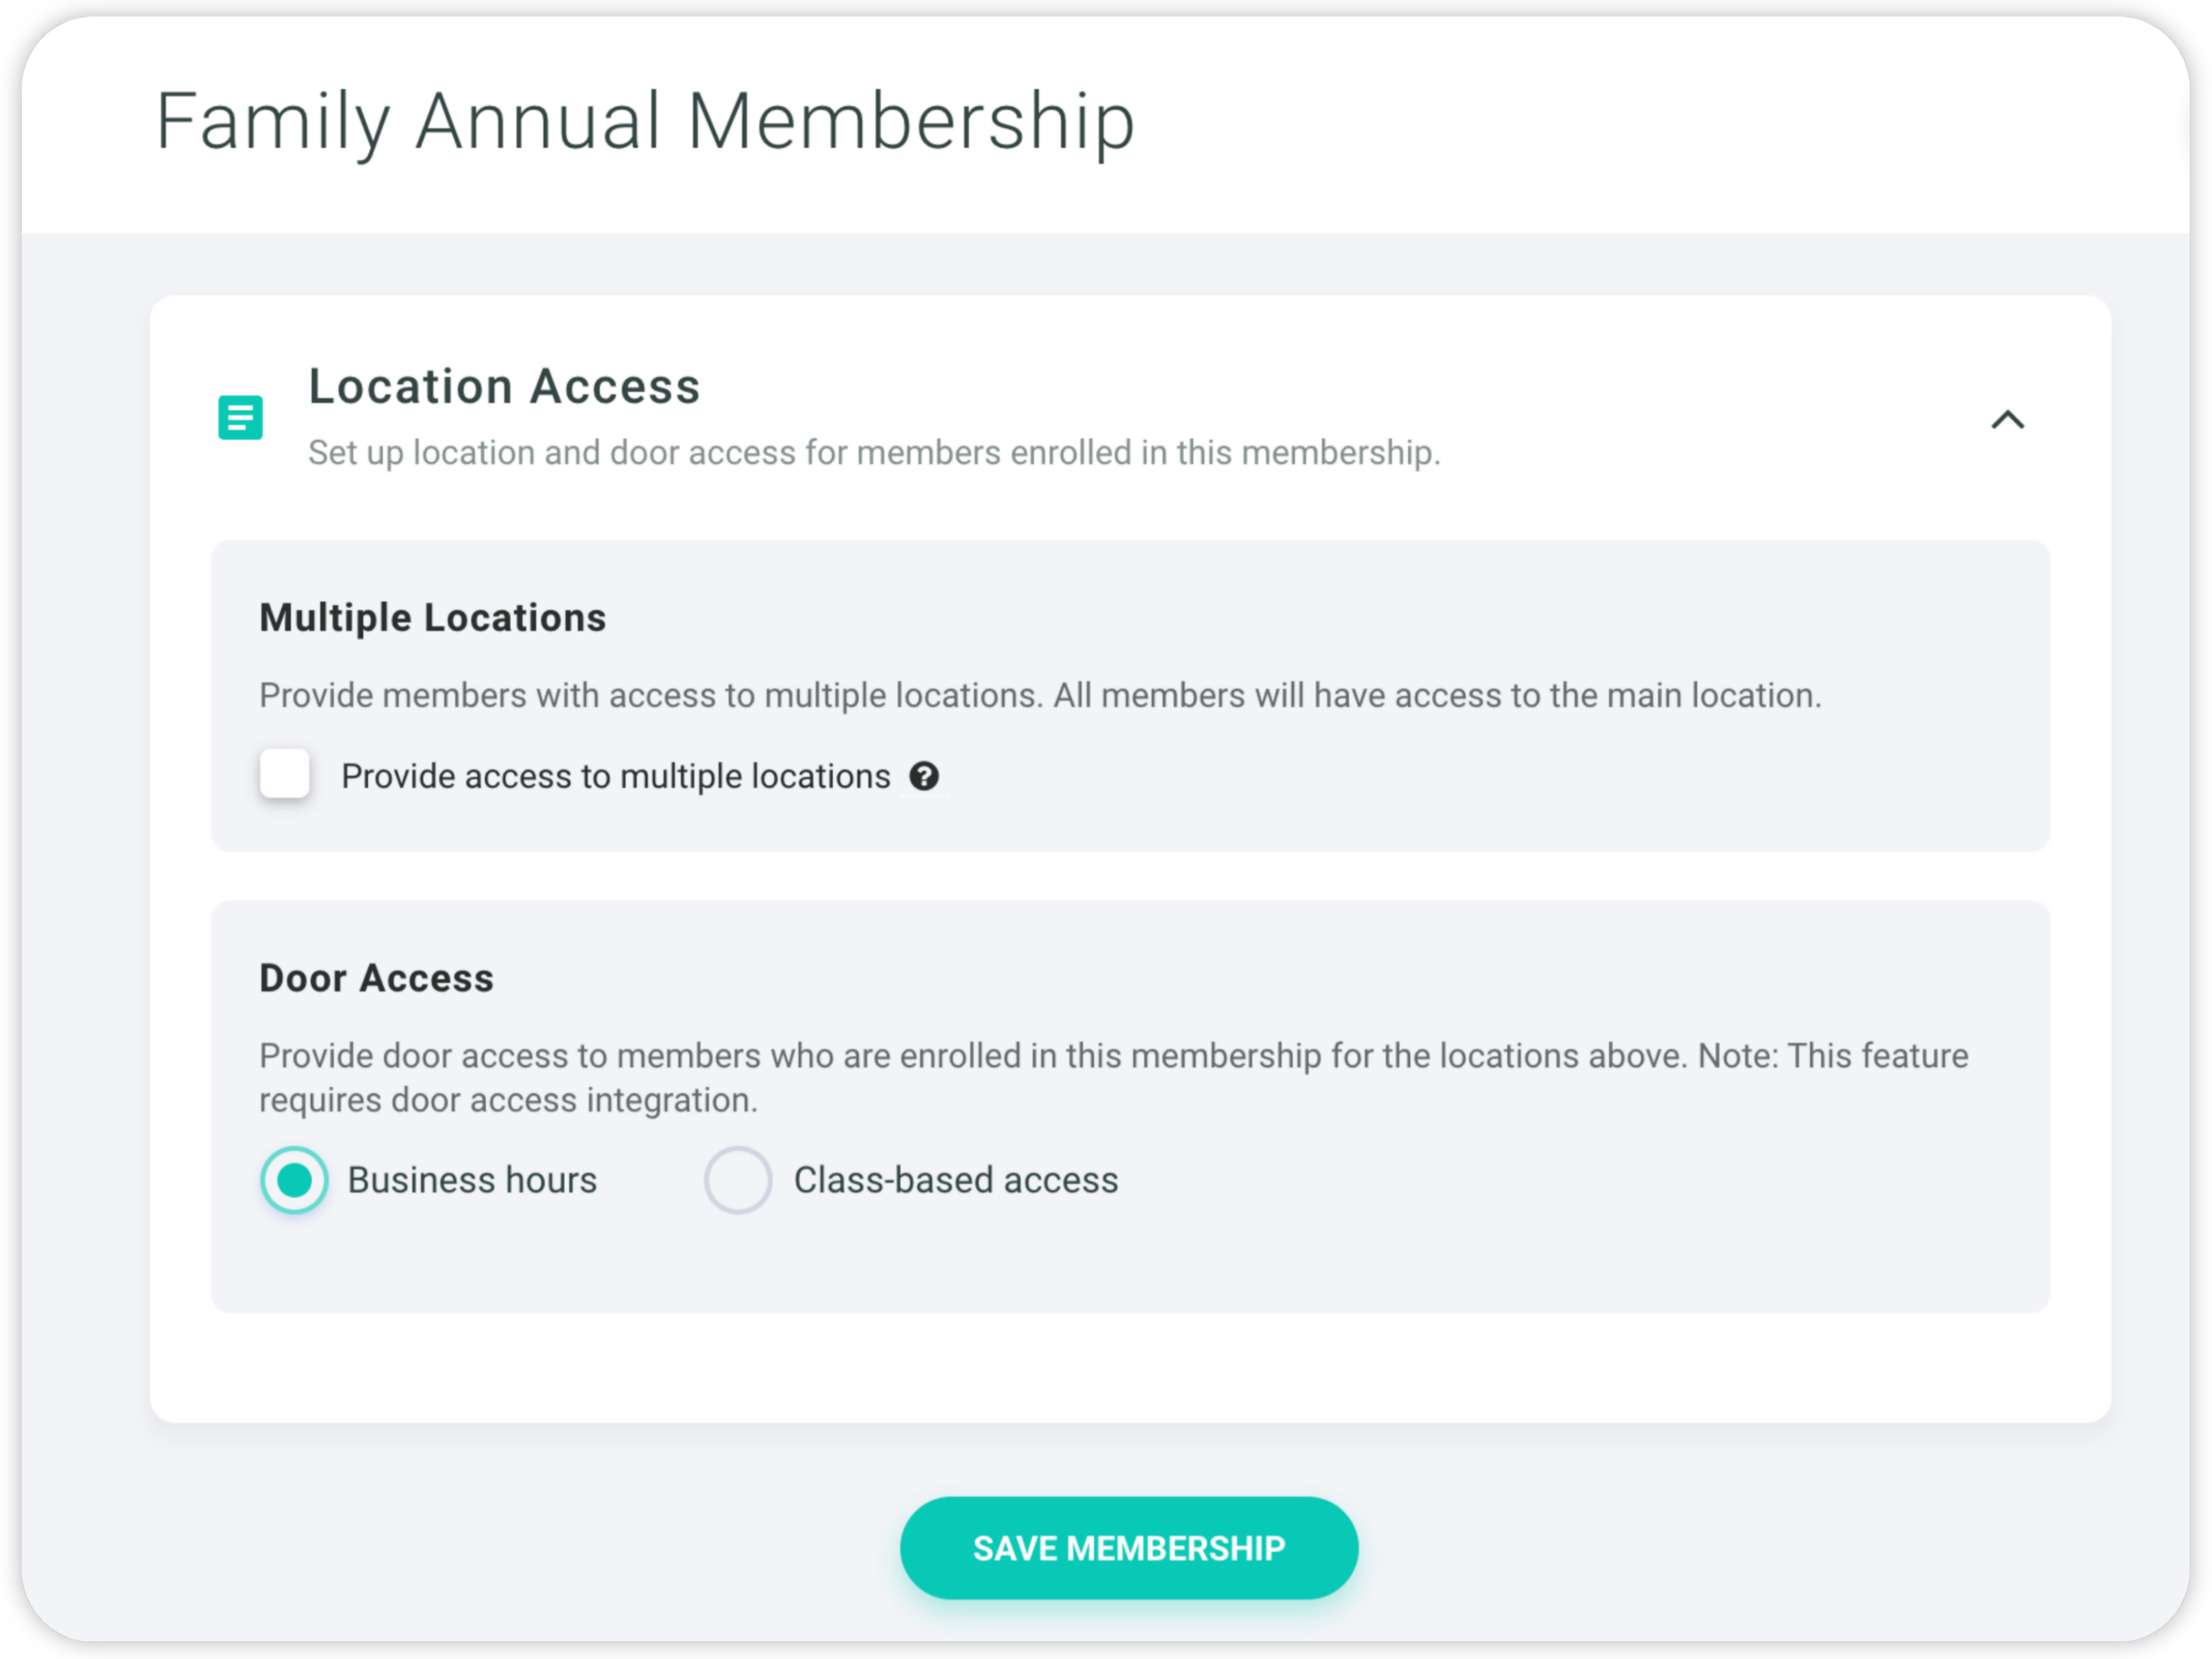Choose the Class-based access radio button
Screen dimensions: 2212x1659
click(737, 1180)
